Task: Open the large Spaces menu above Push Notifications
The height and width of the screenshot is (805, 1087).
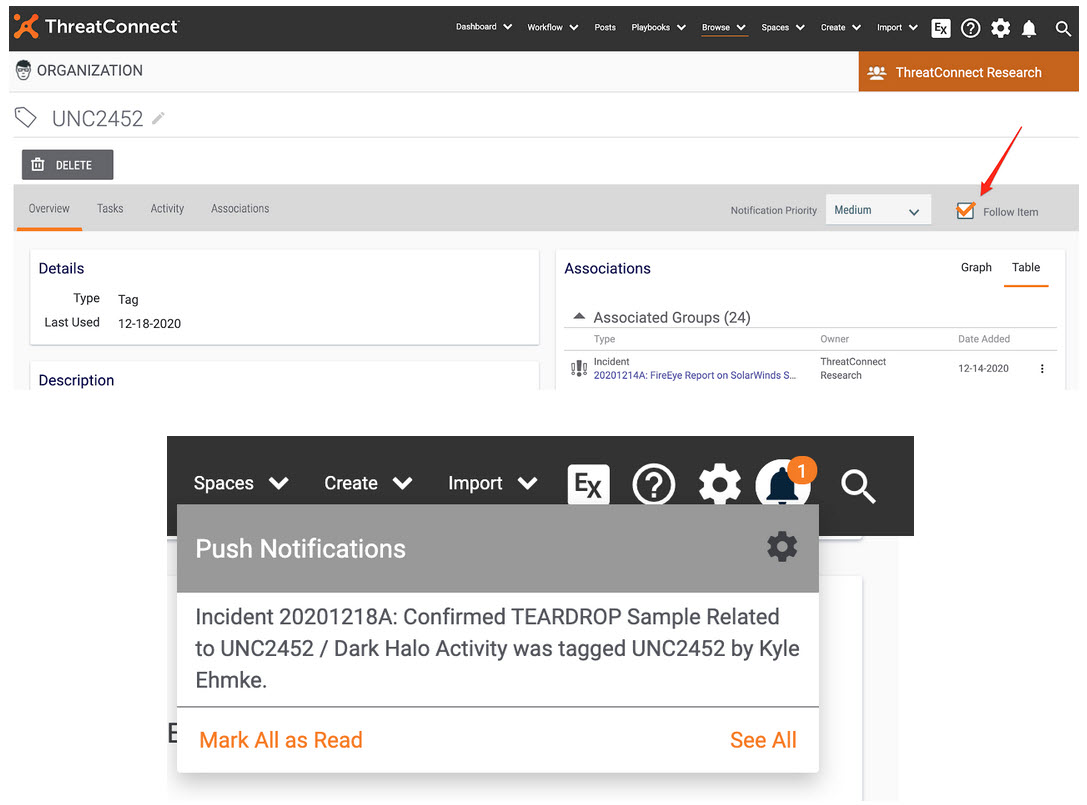Action: [x=241, y=483]
